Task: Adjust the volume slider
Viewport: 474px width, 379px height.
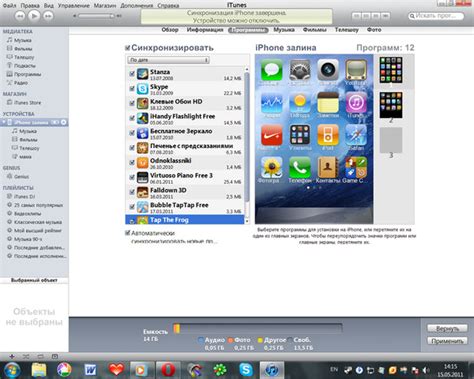Action: point(95,16)
